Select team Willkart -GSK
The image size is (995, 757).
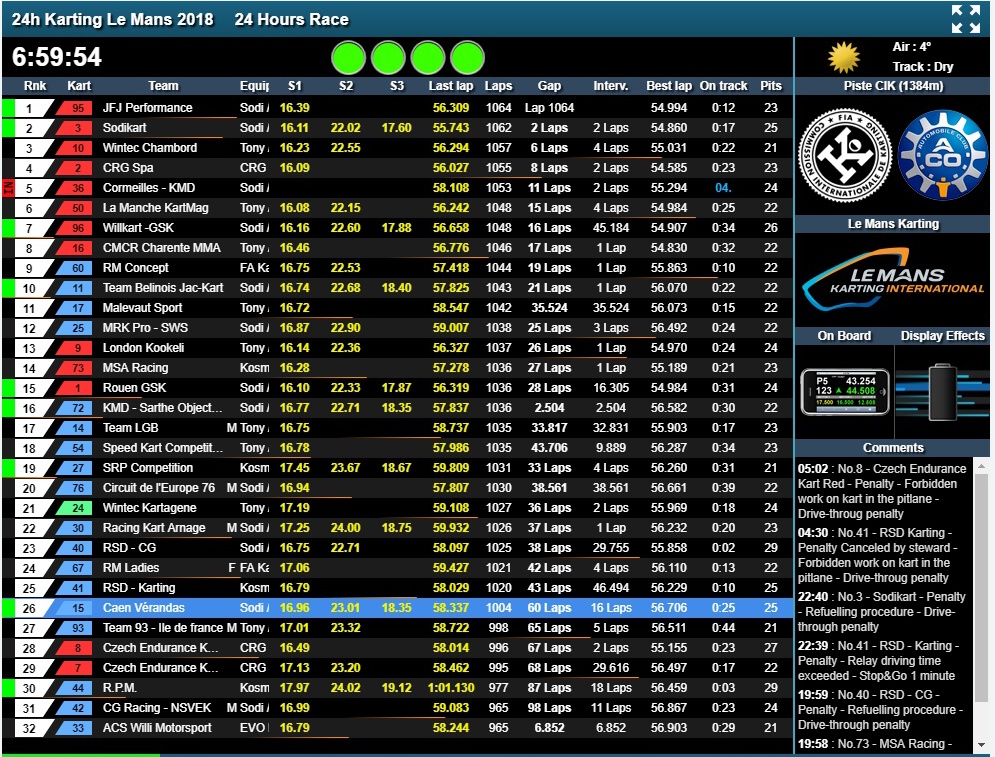(x=138, y=228)
